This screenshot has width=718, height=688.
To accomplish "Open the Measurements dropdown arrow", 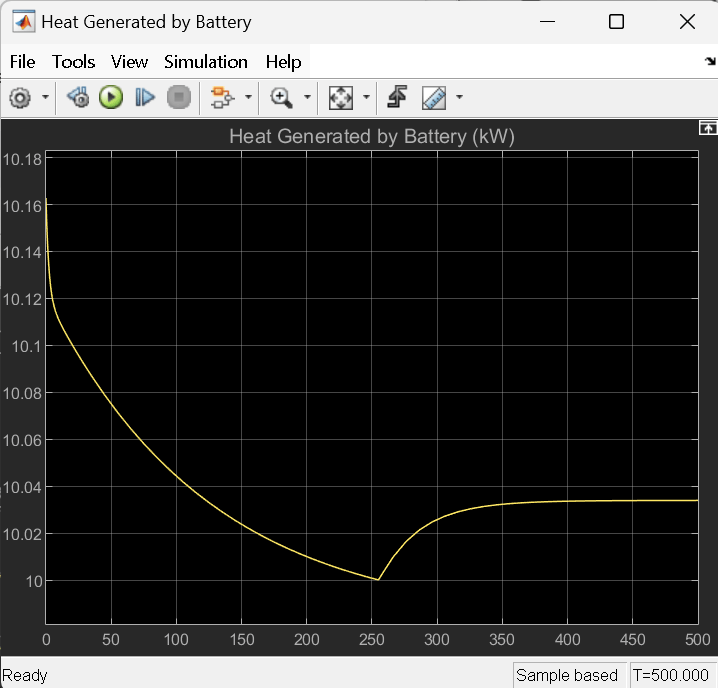I will click(459, 97).
